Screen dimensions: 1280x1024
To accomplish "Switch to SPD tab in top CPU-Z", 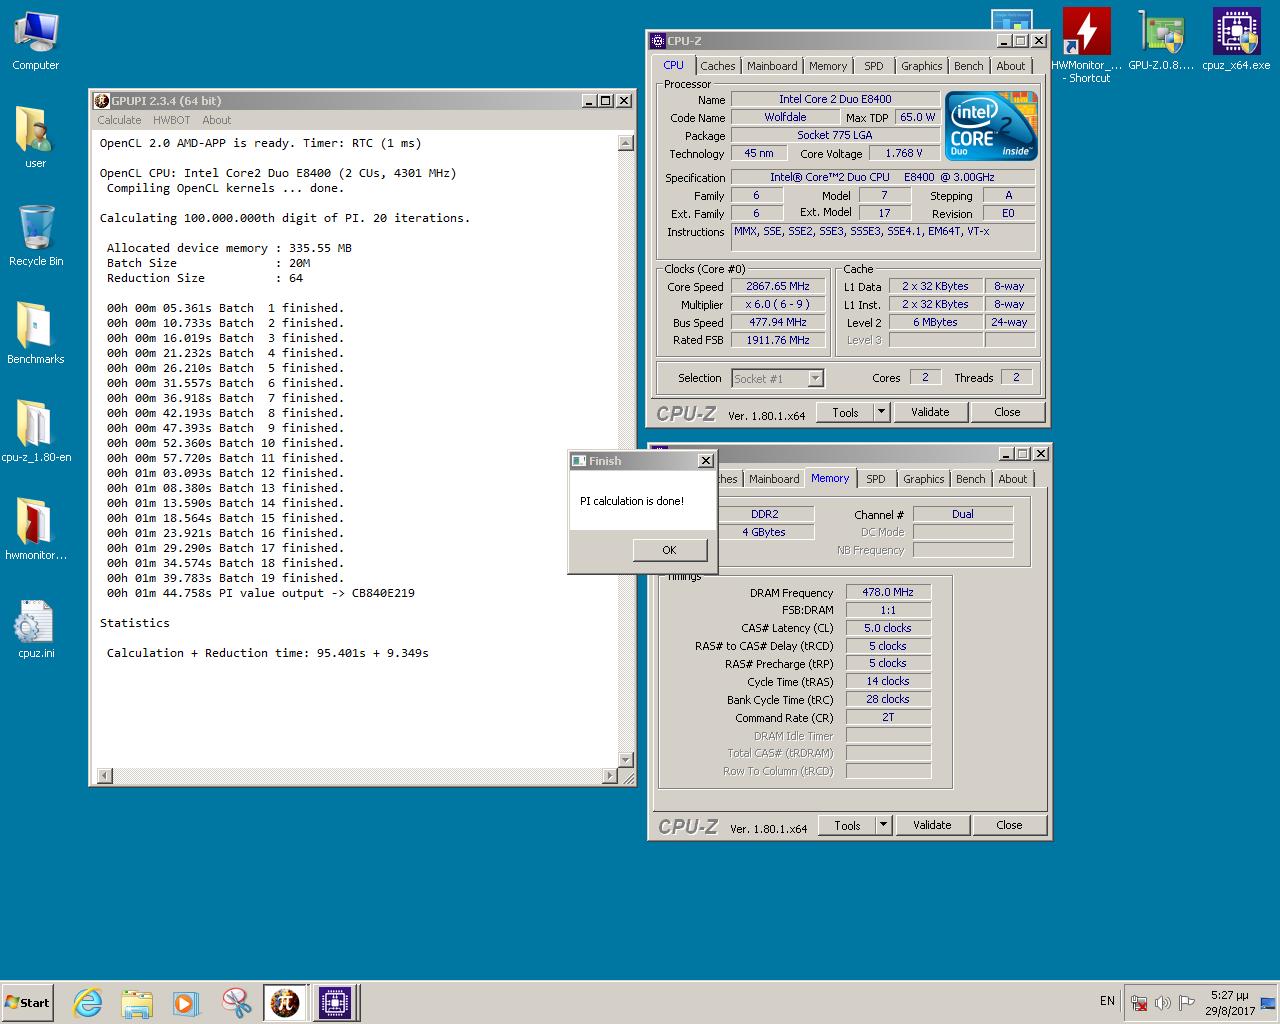I will [x=874, y=66].
